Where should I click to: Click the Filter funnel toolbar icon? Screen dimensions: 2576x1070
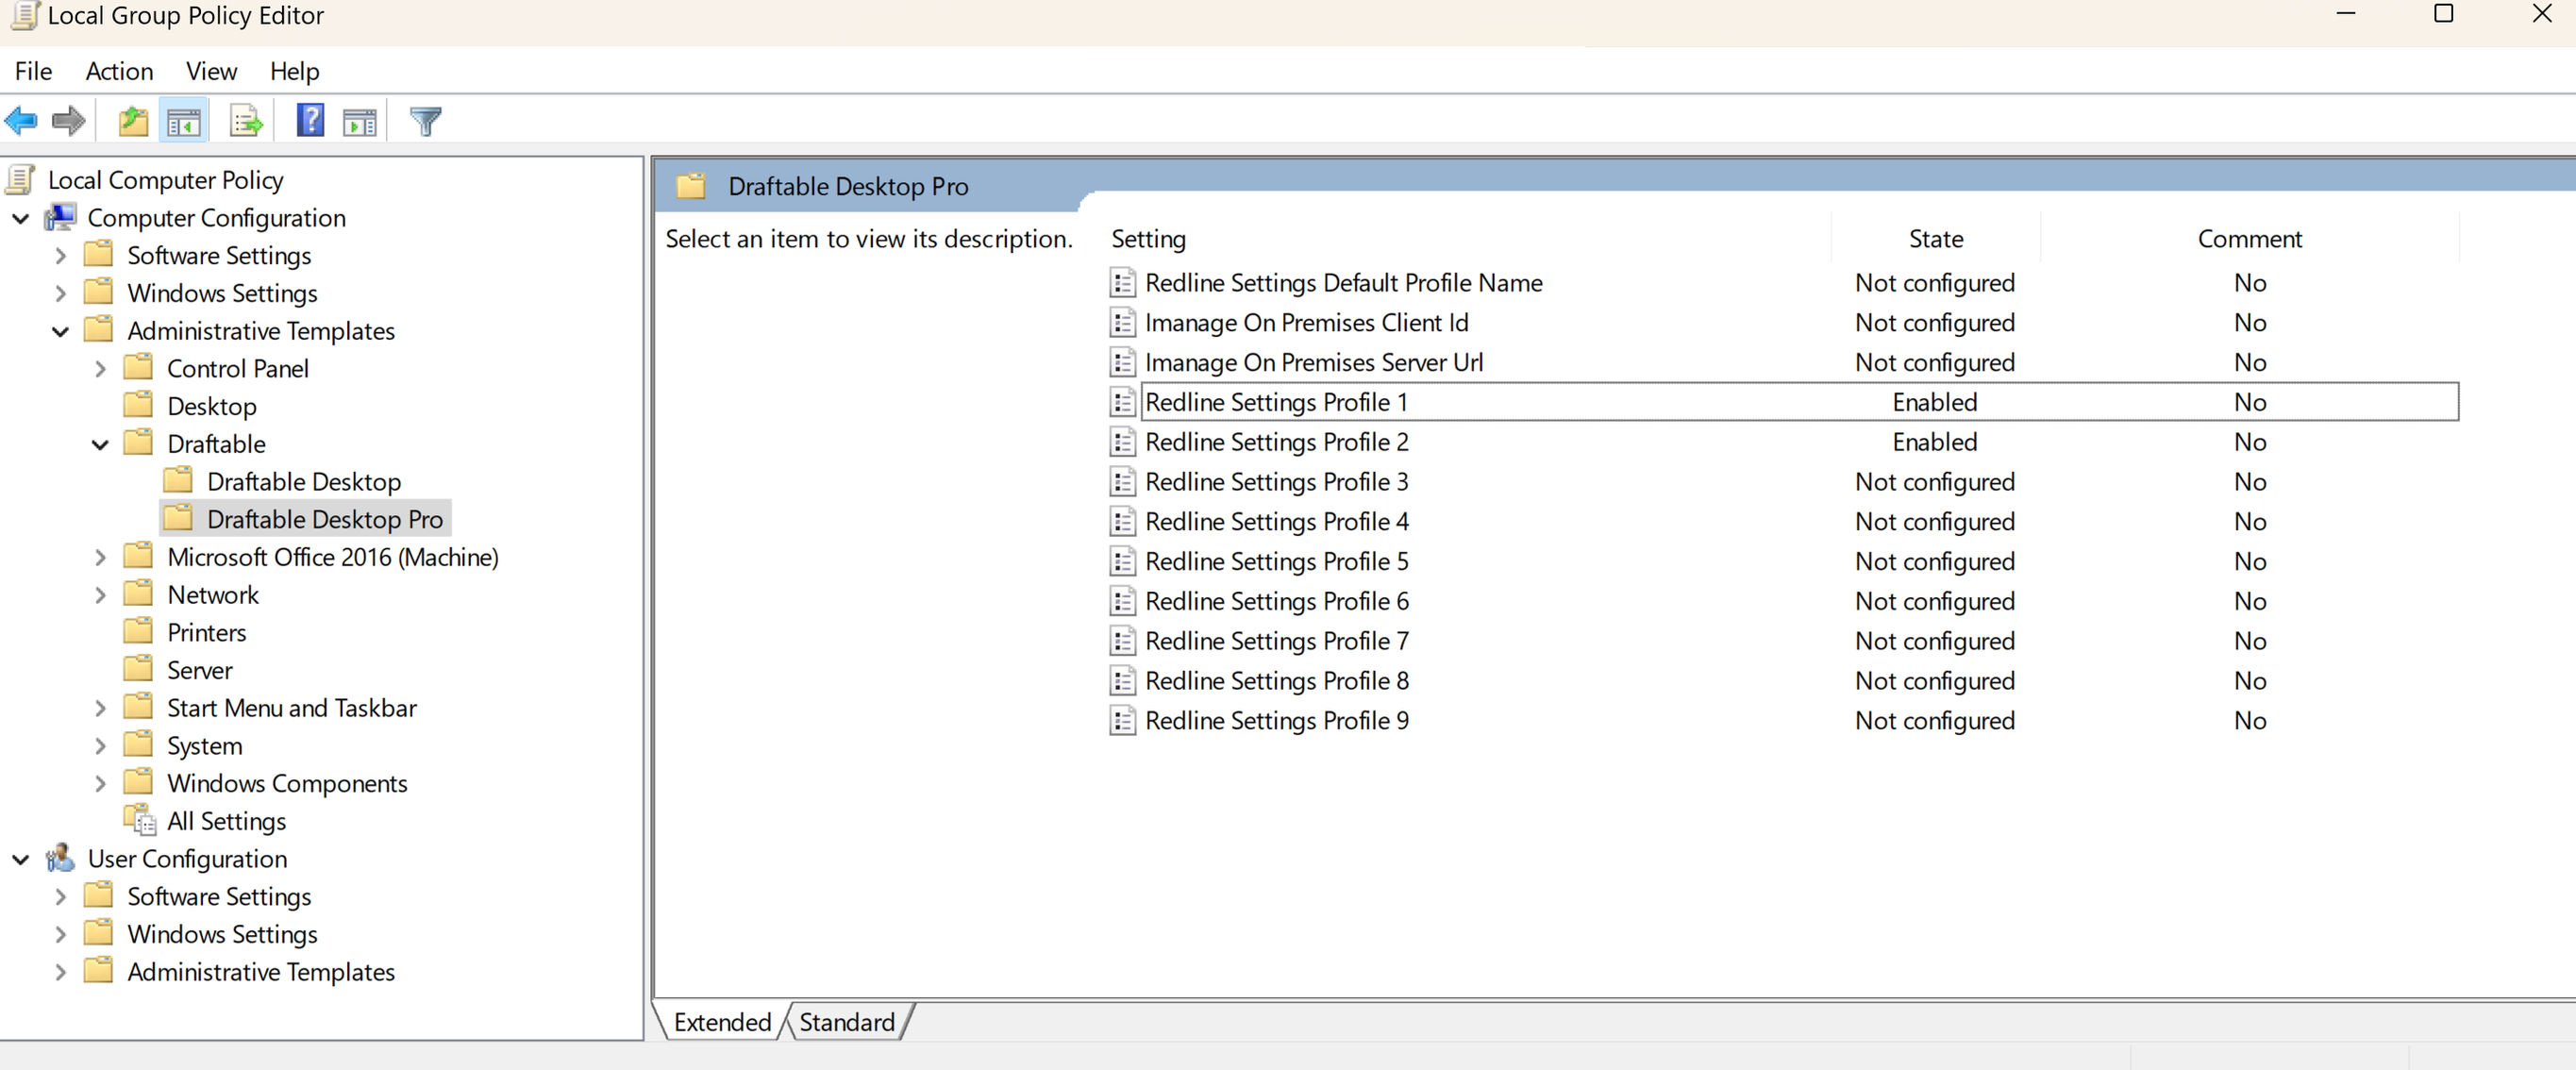click(x=426, y=122)
